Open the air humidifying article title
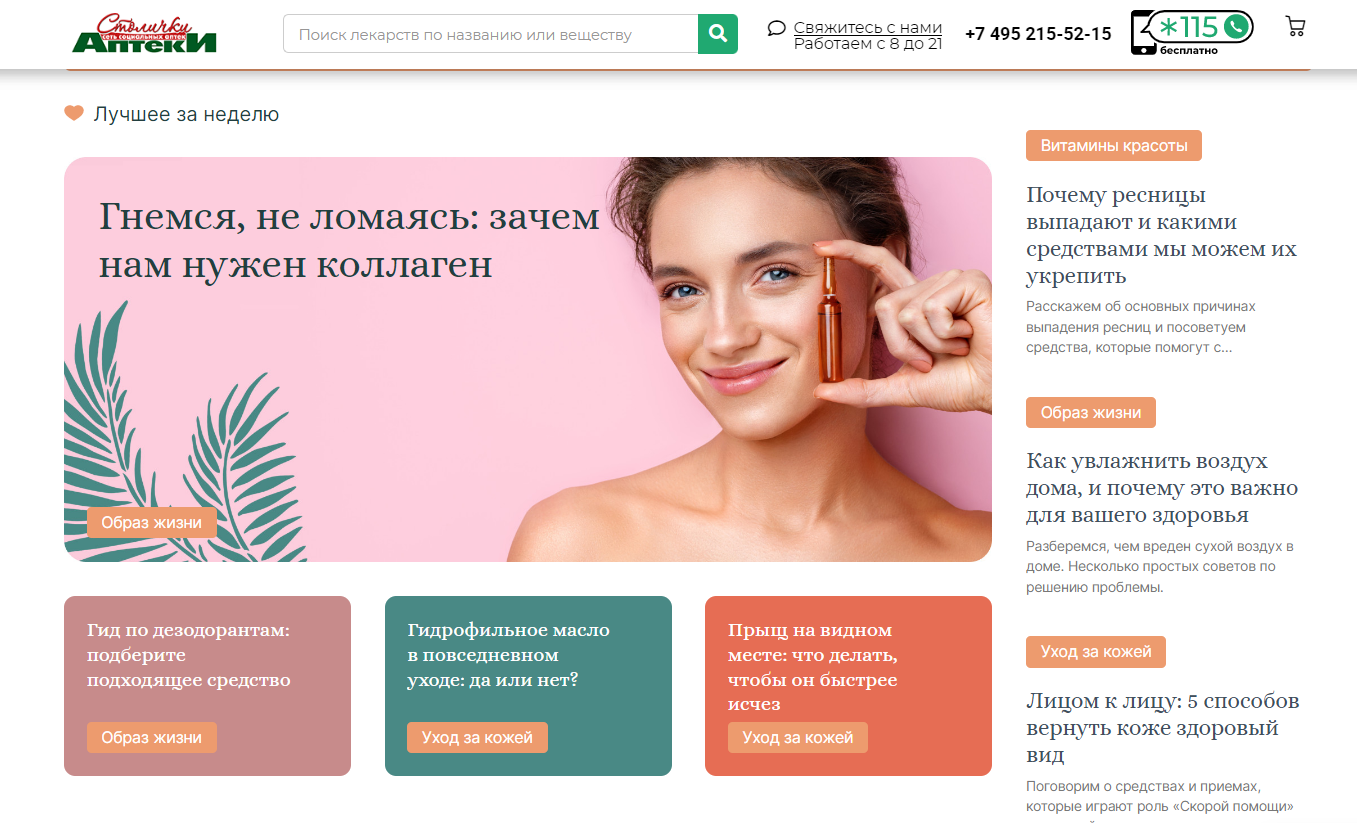The height and width of the screenshot is (823, 1357). tap(1162, 488)
